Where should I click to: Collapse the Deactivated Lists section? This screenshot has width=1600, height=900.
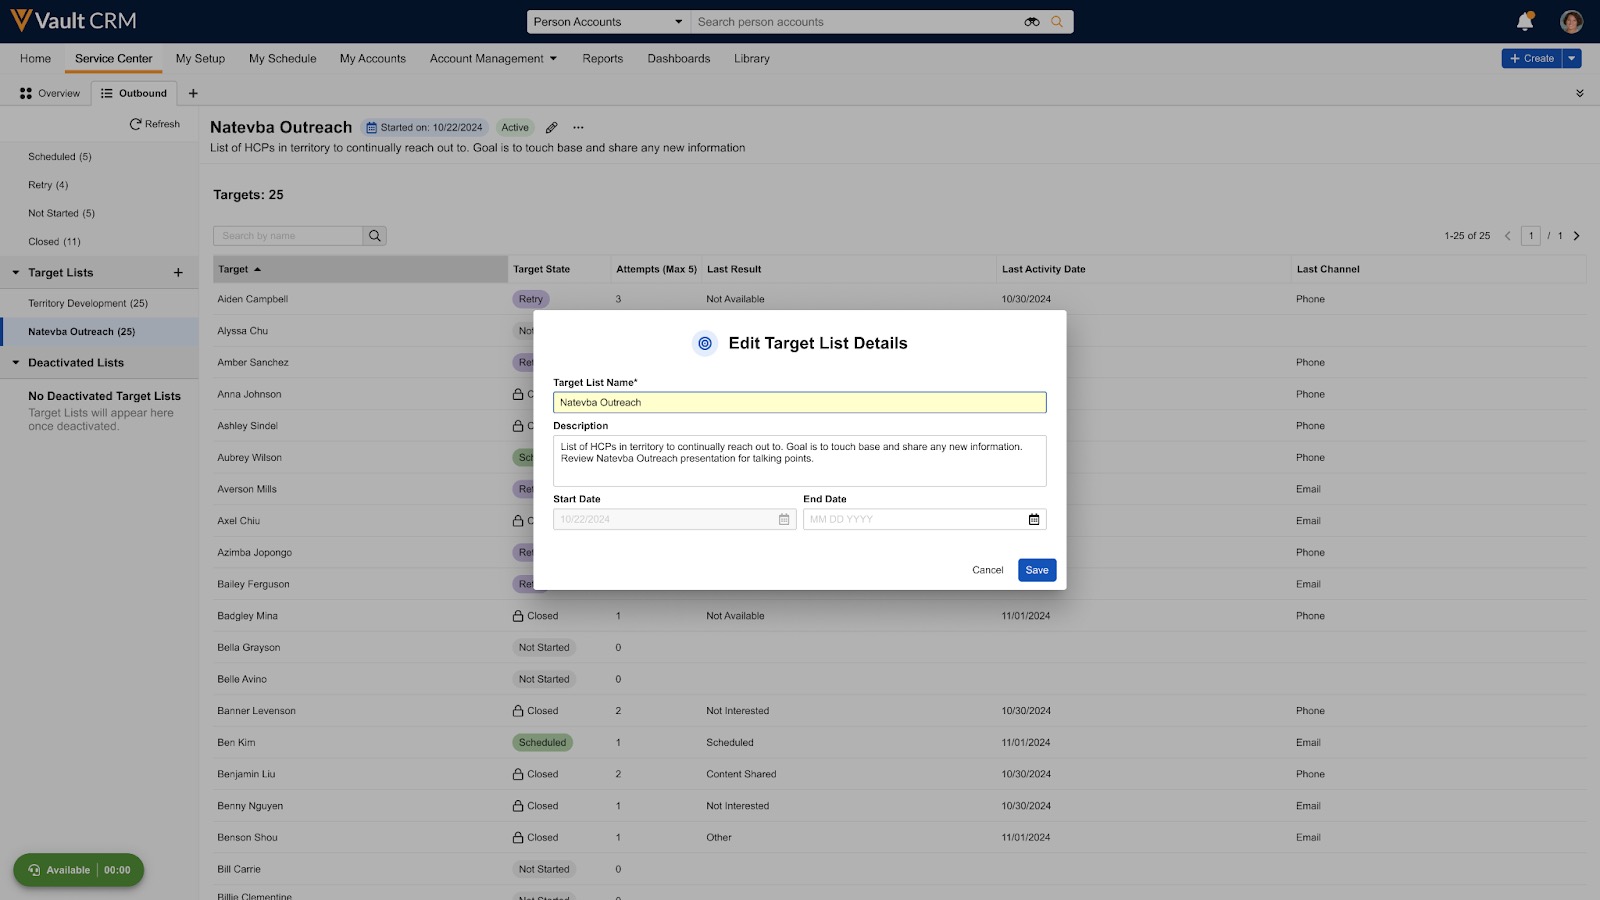16,363
